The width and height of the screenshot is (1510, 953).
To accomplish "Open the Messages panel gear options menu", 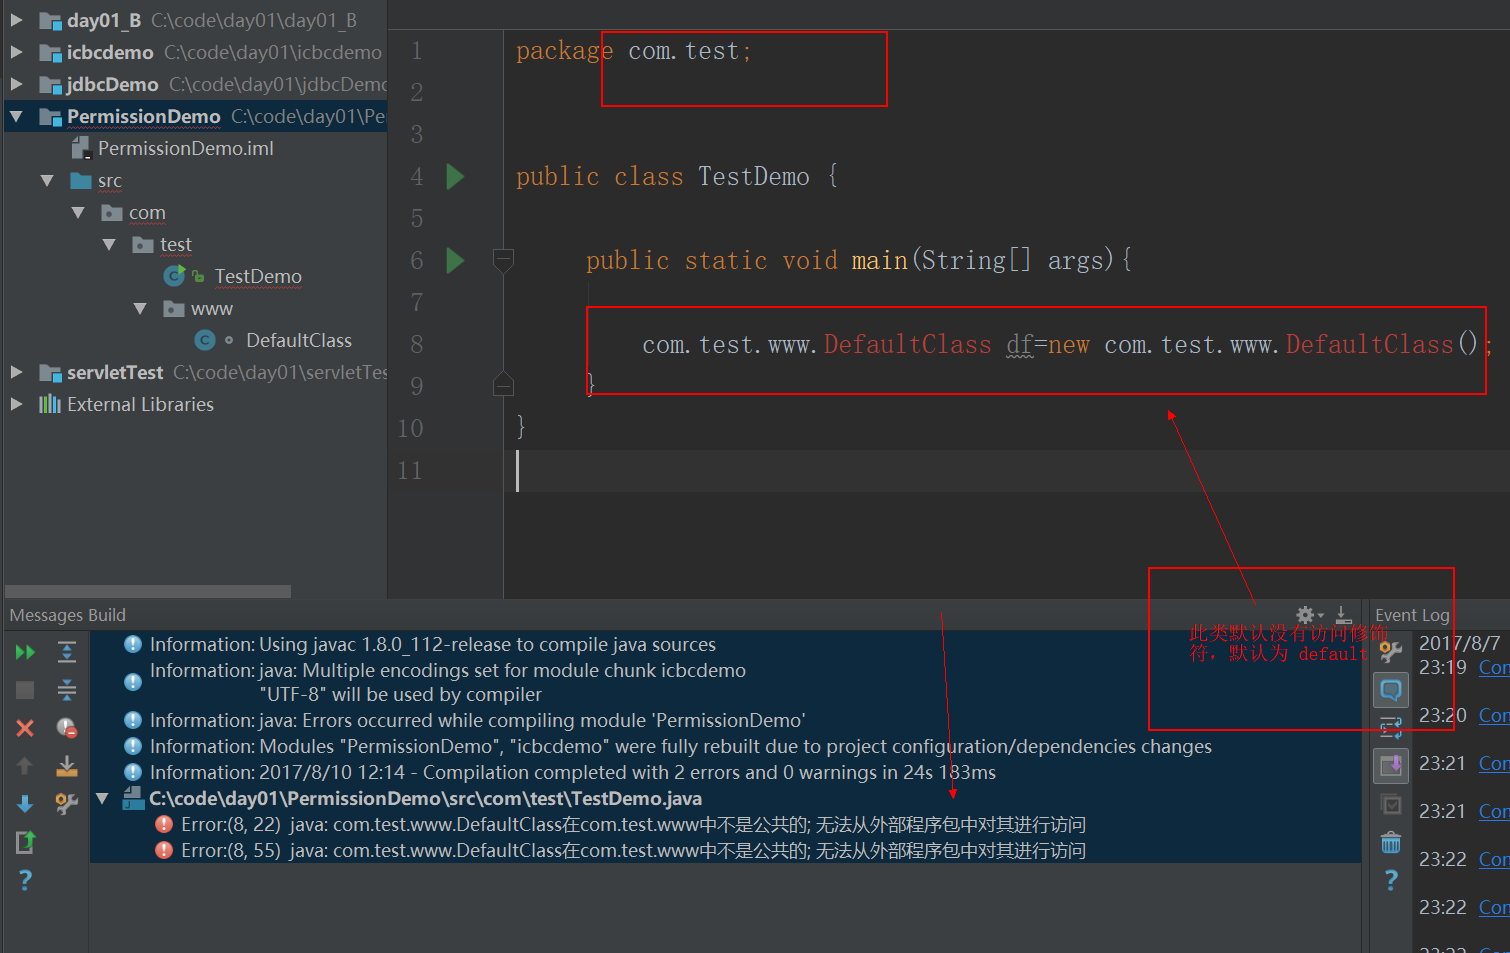I will pyautogui.click(x=1307, y=615).
